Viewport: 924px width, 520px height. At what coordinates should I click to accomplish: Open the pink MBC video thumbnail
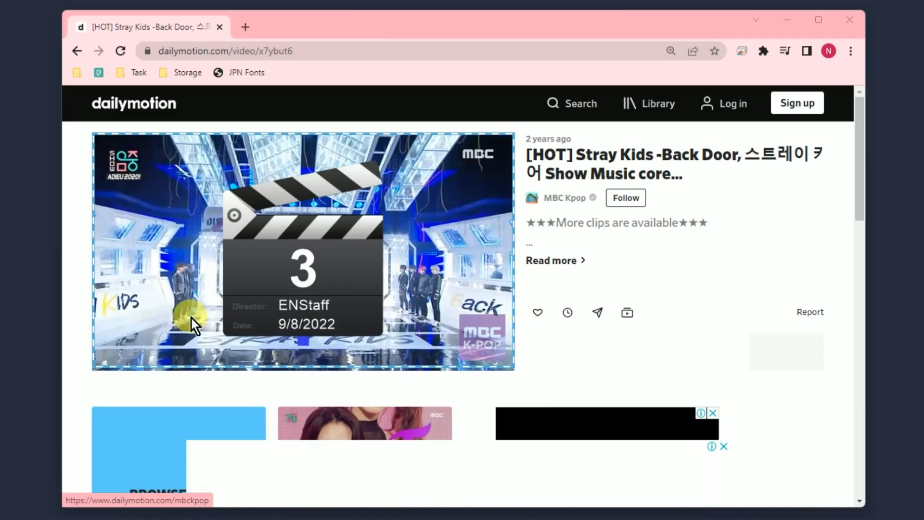pos(365,423)
